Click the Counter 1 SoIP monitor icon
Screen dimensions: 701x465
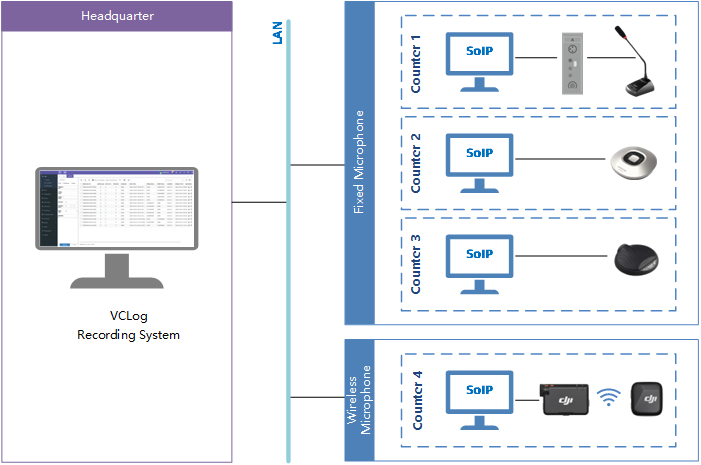[480, 58]
